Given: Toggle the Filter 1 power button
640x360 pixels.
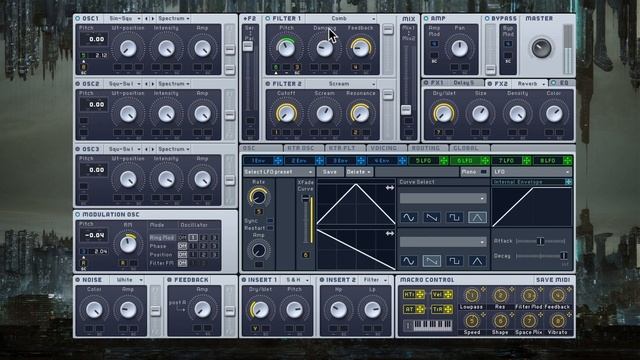Looking at the screenshot, I should 268,18.
